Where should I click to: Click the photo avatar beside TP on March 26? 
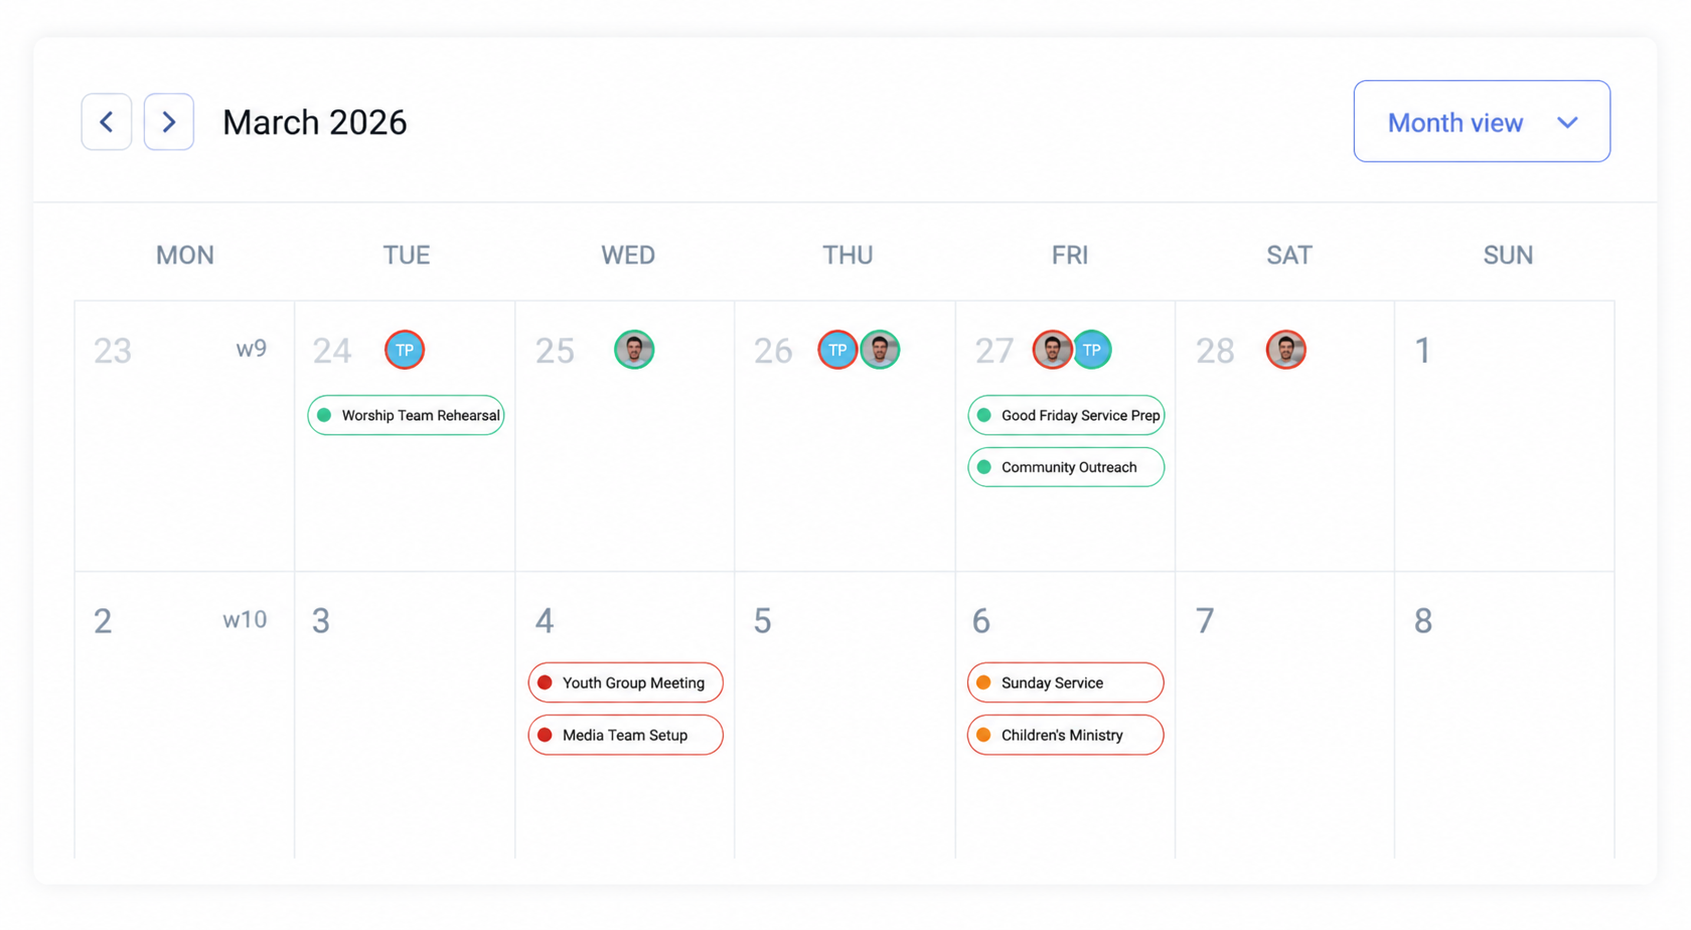coord(880,349)
